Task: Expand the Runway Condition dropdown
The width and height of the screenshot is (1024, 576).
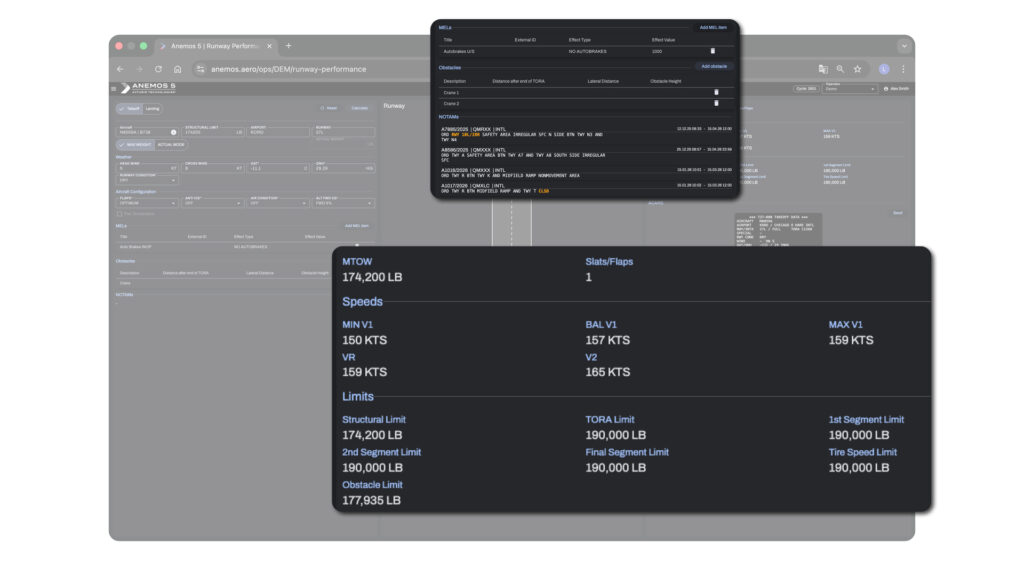Action: [x=144, y=181]
